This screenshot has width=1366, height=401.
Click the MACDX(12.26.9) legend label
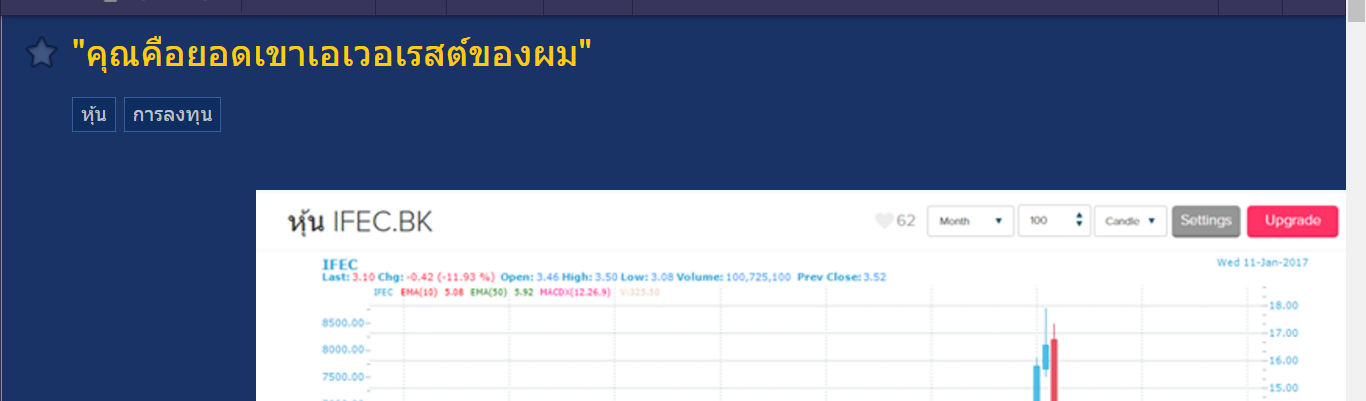575,292
